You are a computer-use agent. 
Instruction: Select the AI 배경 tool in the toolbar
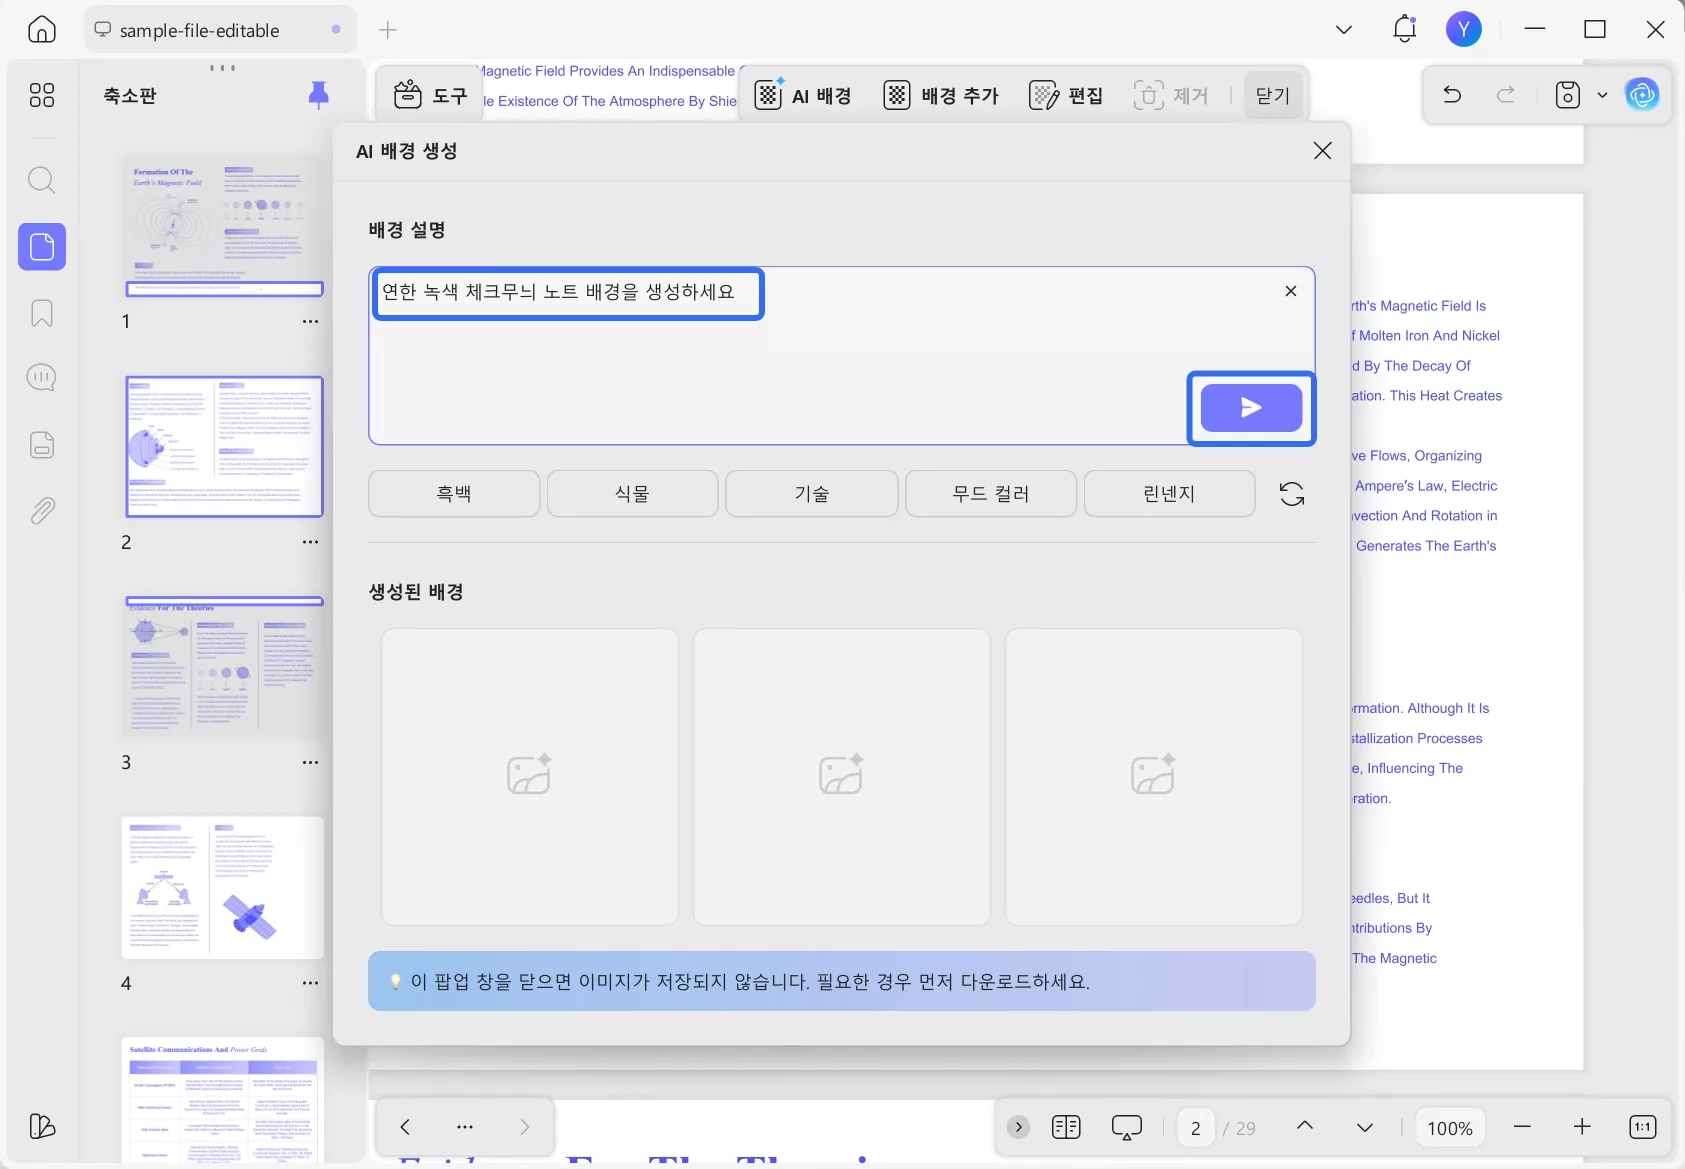pyautogui.click(x=805, y=95)
